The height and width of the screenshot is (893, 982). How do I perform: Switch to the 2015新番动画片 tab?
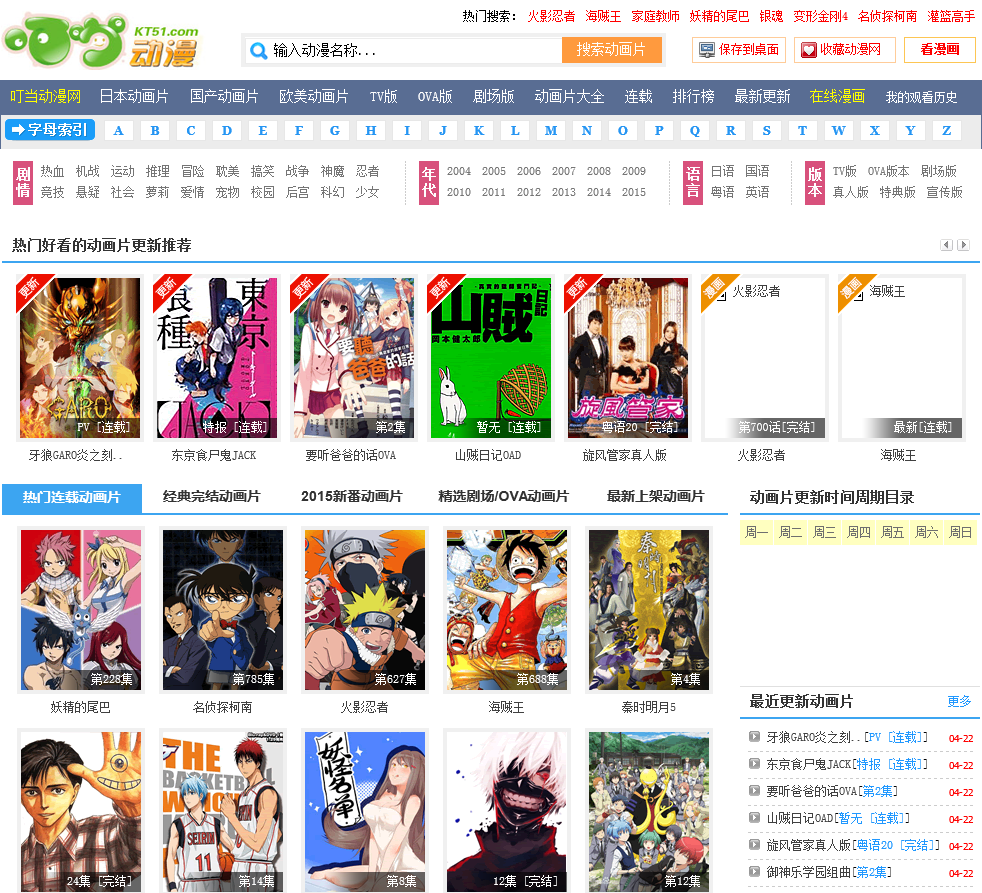tap(352, 497)
